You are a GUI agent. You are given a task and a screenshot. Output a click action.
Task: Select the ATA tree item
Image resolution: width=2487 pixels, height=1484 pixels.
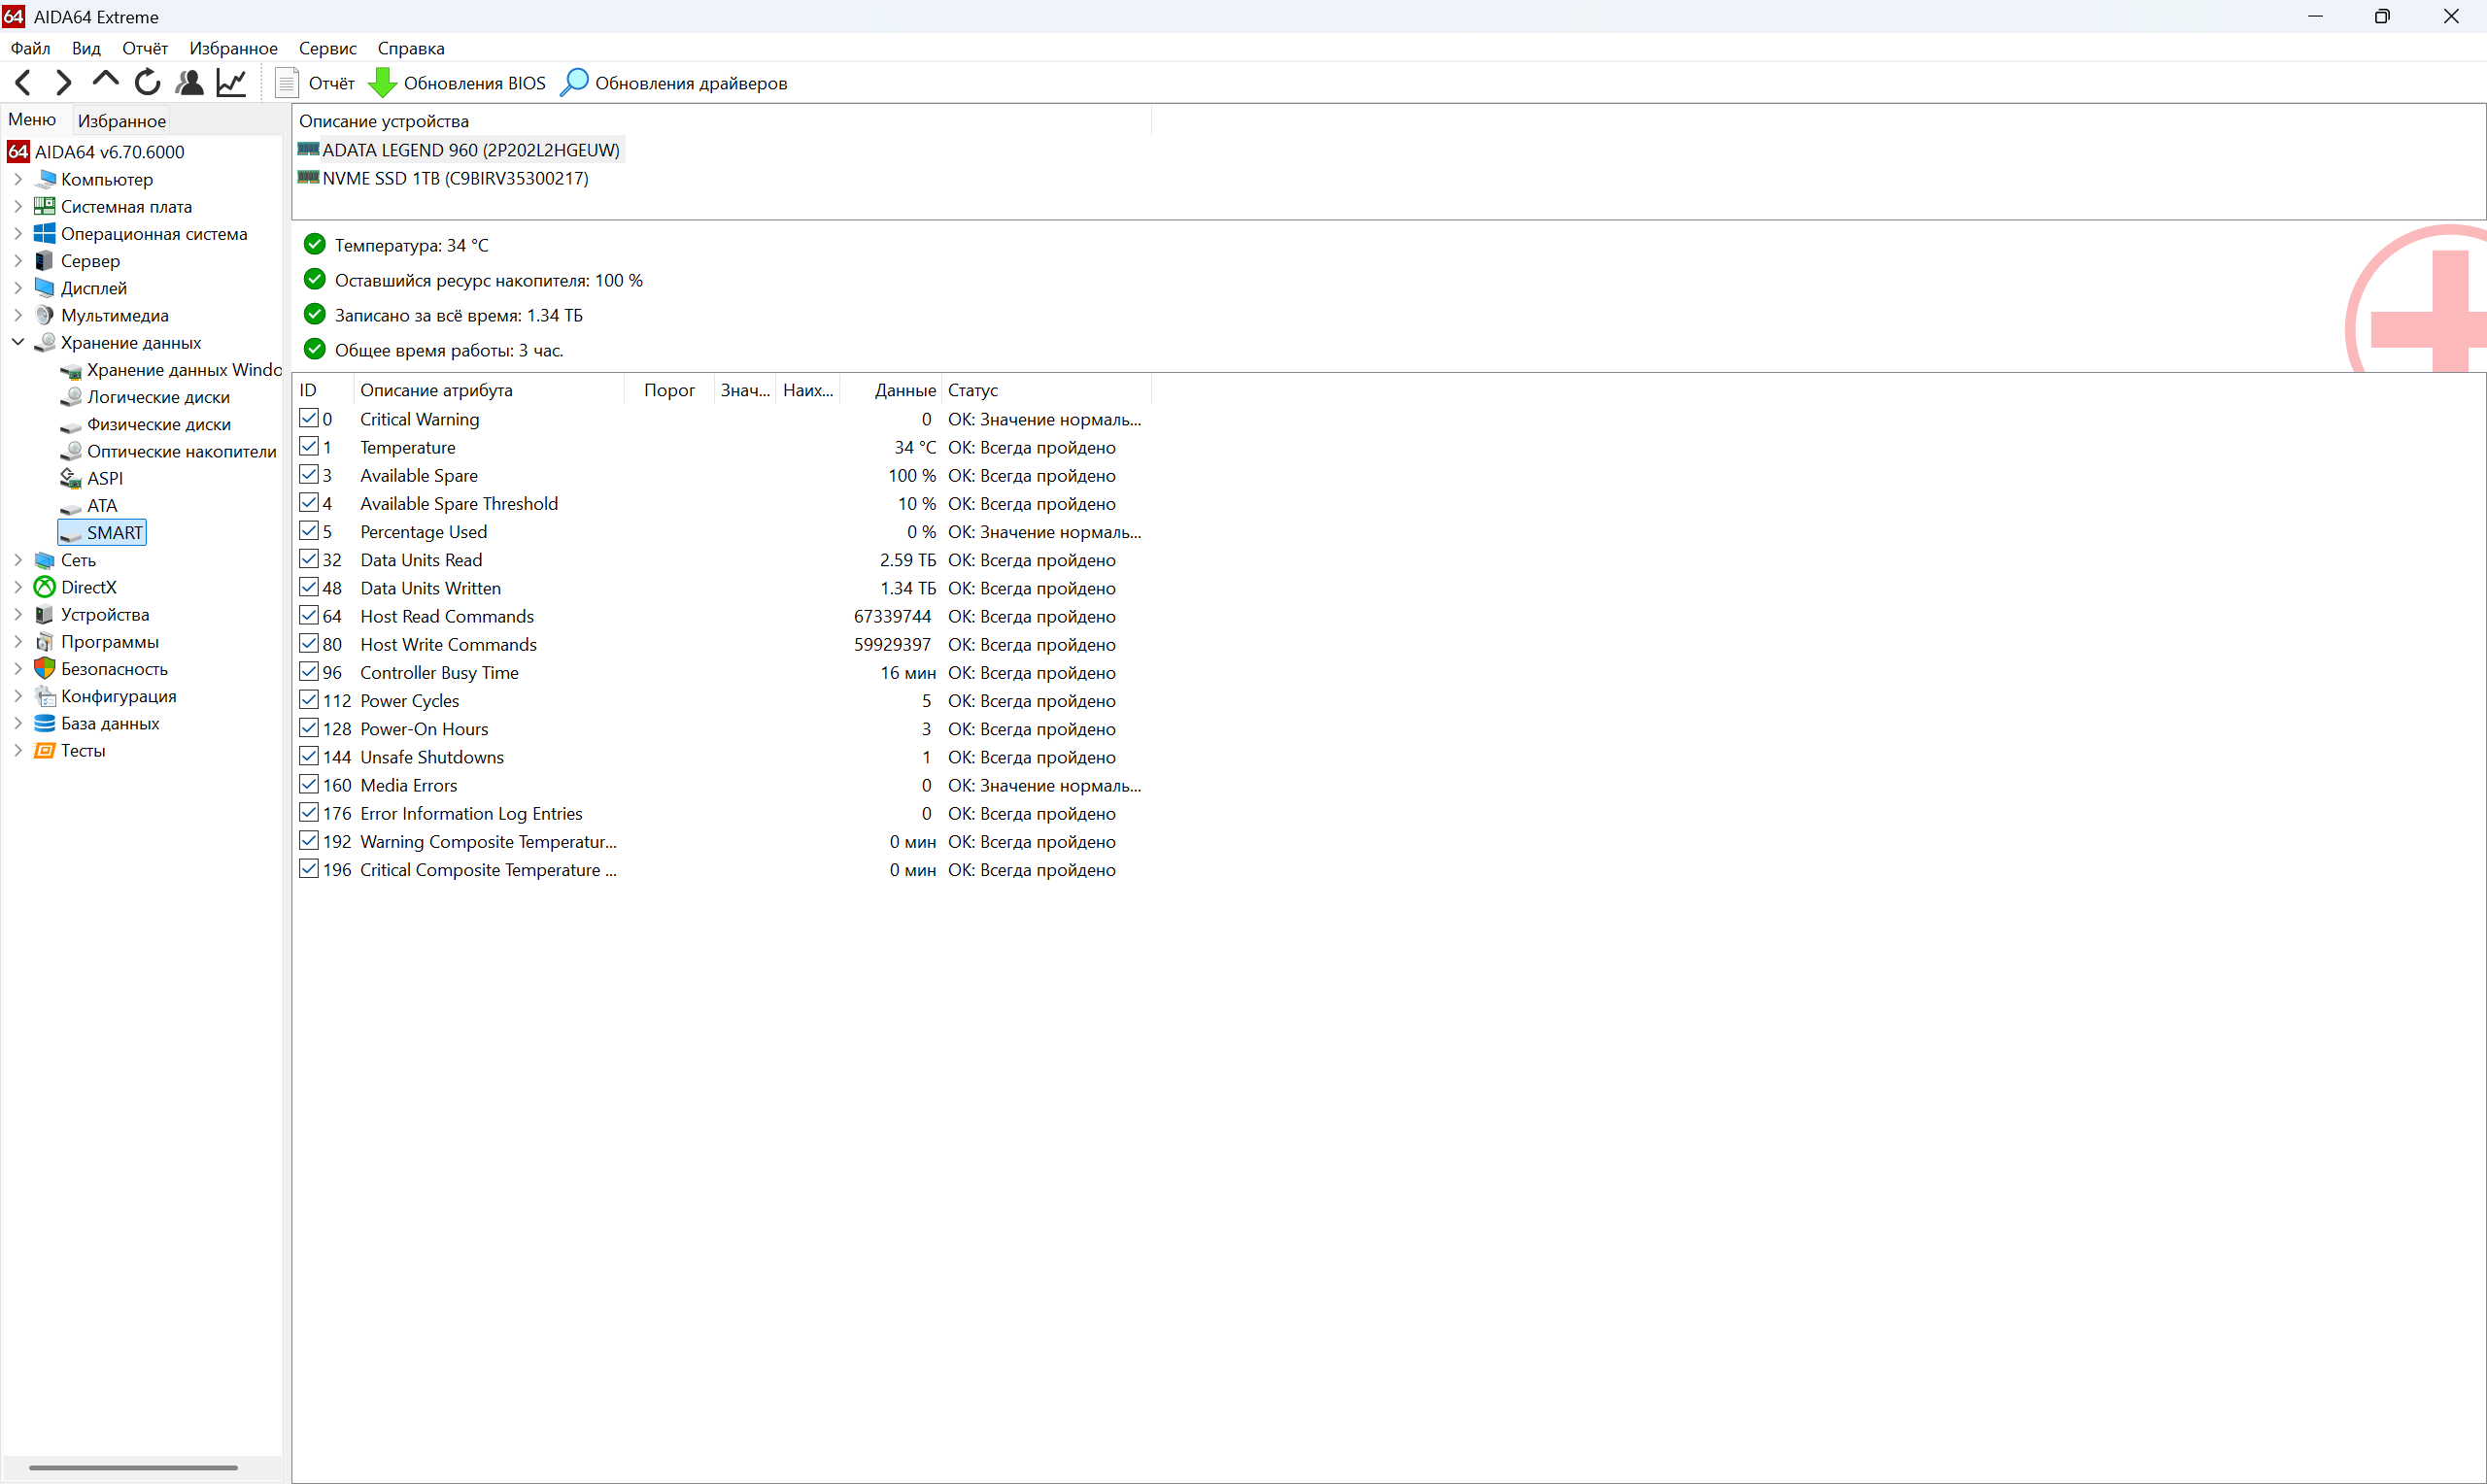click(101, 505)
